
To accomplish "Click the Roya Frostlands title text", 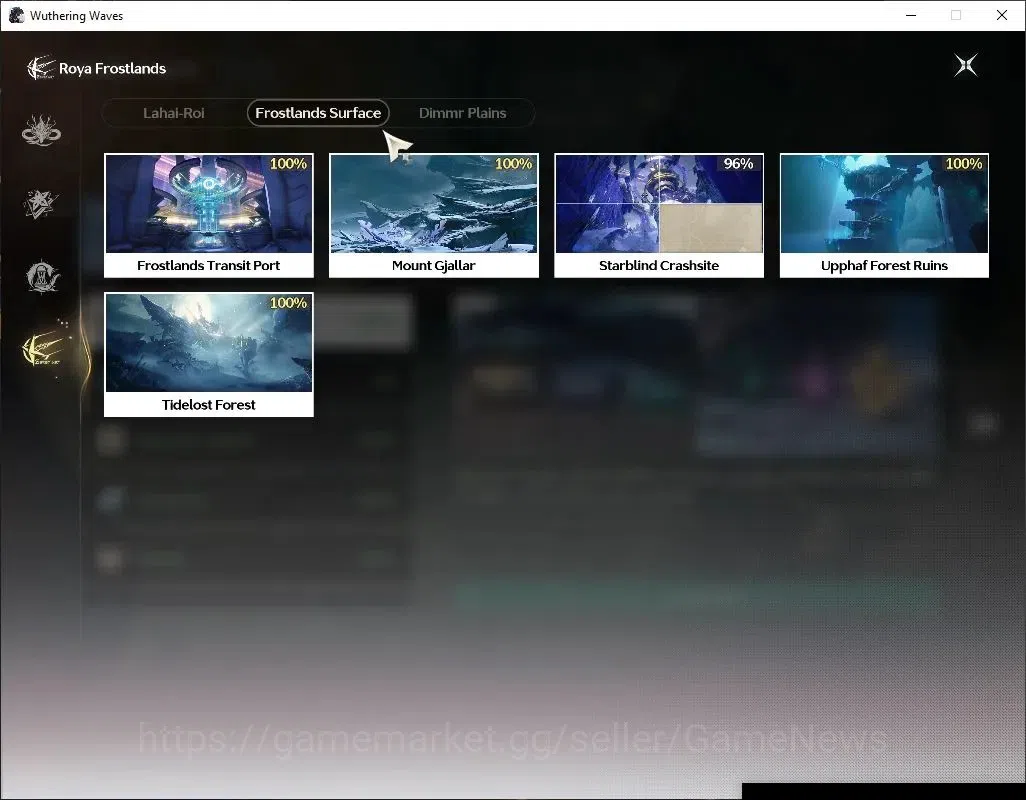I will pyautogui.click(x=113, y=69).
